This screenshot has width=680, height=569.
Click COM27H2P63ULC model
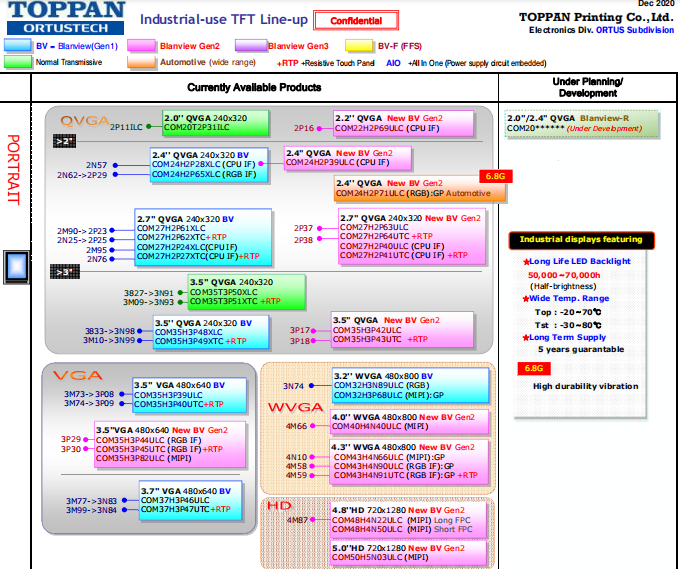(374, 227)
